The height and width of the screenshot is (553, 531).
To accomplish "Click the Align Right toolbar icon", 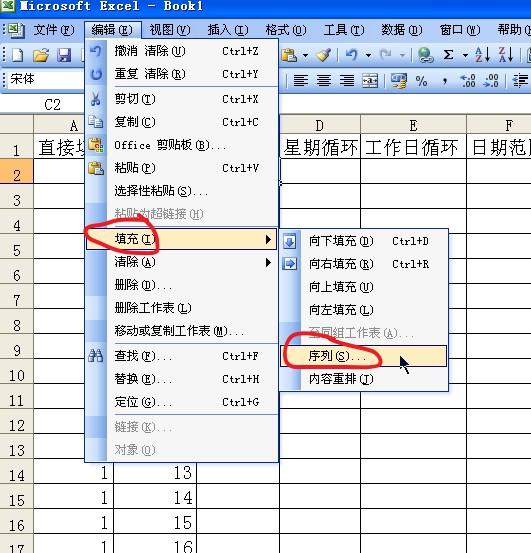I will pos(347,81).
